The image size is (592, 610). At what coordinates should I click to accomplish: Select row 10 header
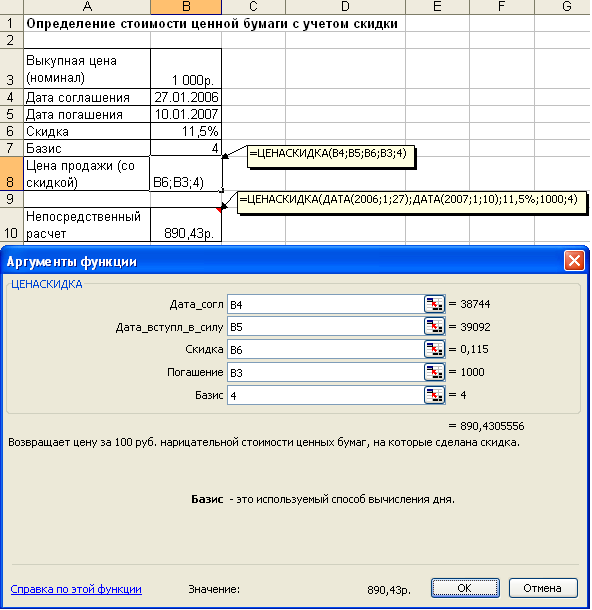11,224
